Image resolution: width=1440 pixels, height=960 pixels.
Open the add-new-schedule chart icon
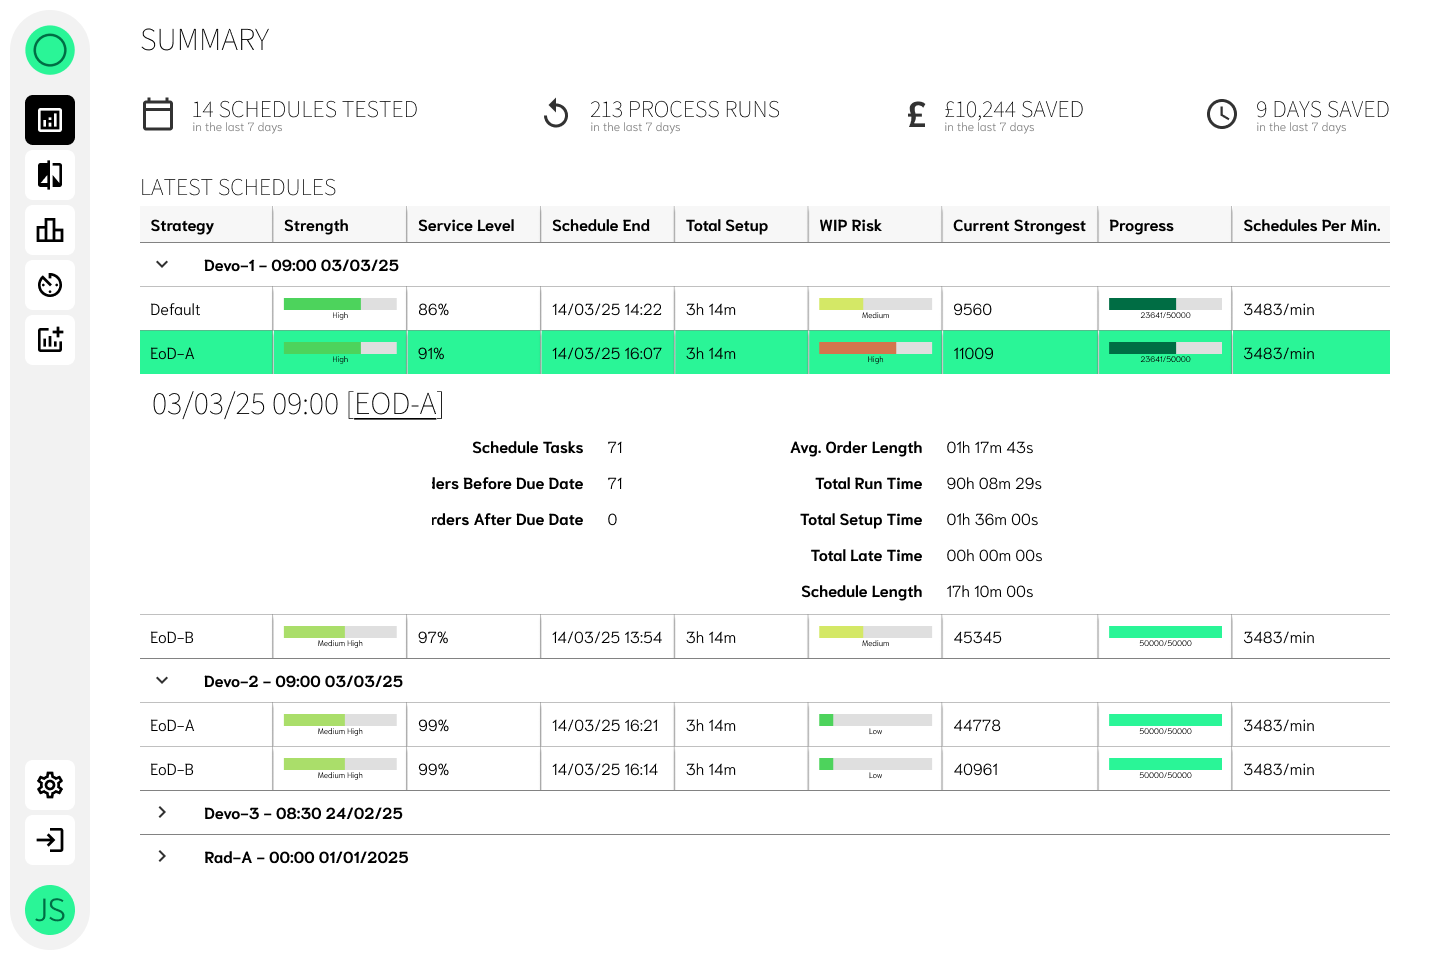49,340
